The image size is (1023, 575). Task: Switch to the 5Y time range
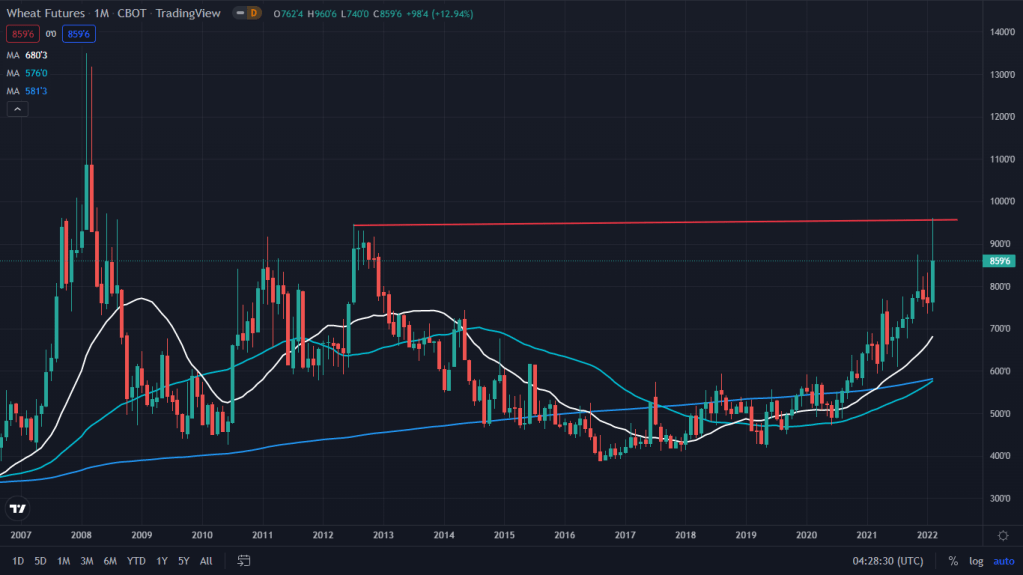183,561
